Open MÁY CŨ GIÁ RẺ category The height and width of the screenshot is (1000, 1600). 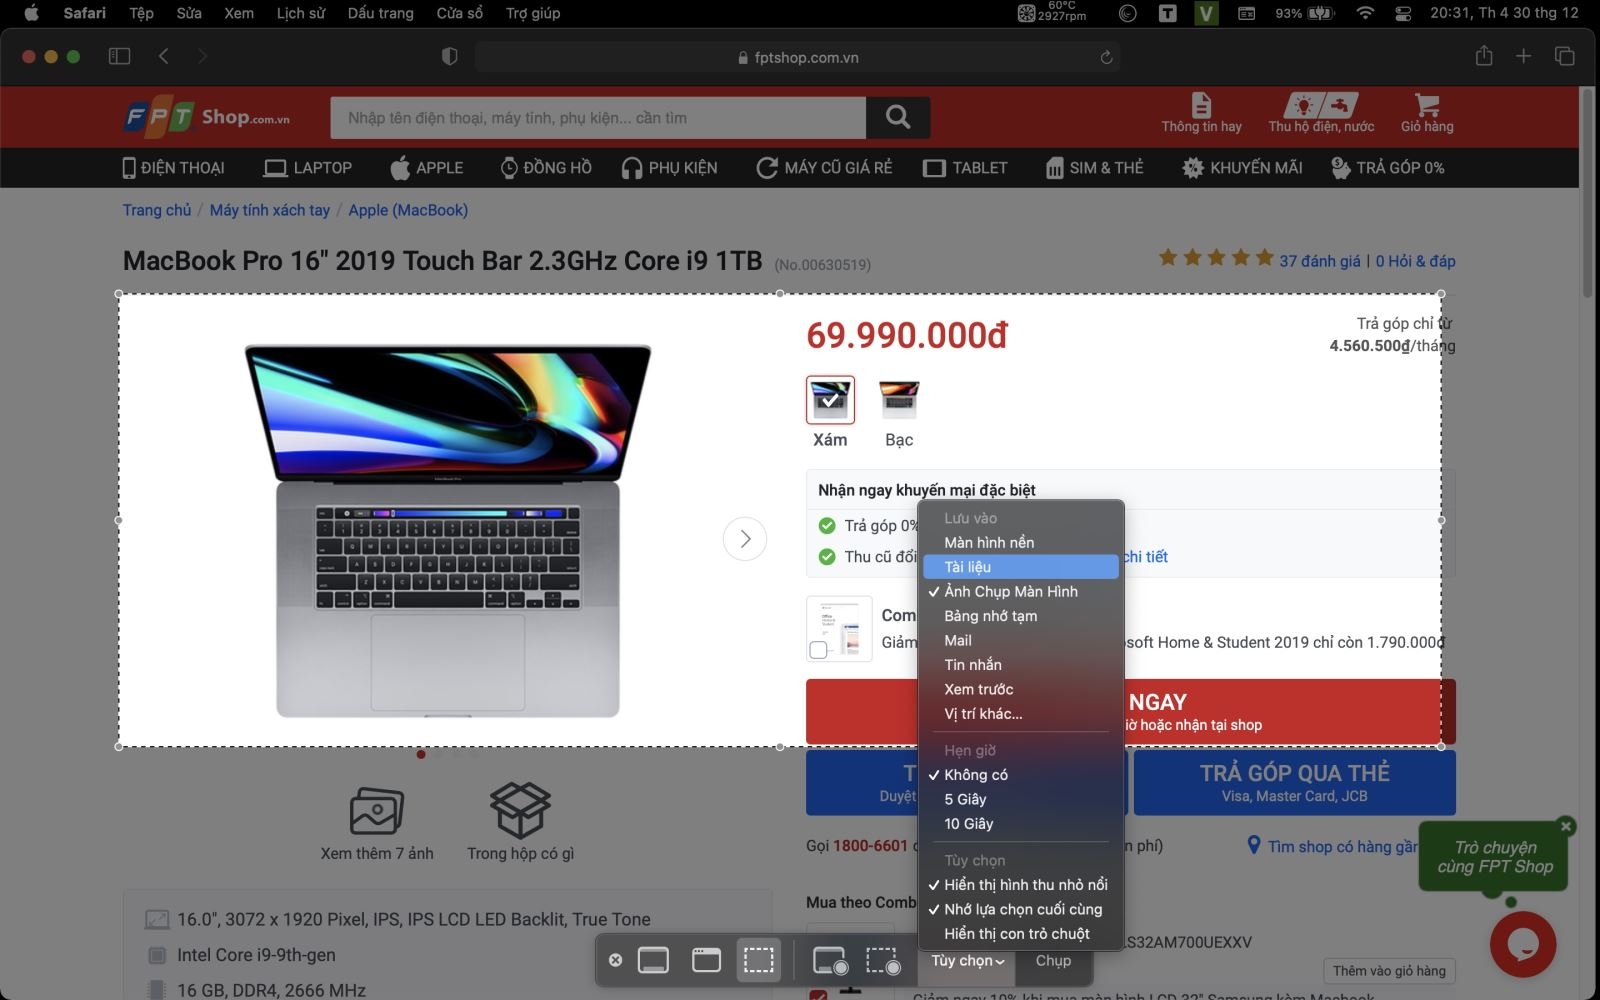pyautogui.click(x=824, y=168)
